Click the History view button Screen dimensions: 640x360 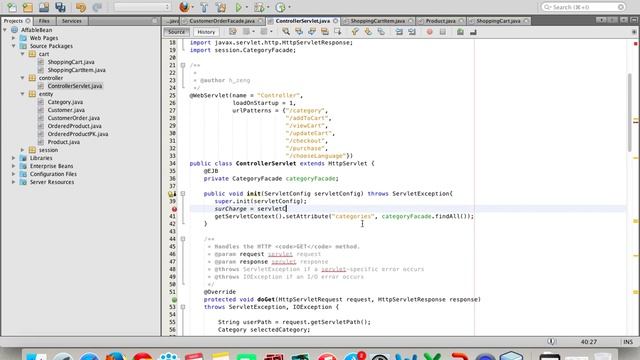coord(206,32)
